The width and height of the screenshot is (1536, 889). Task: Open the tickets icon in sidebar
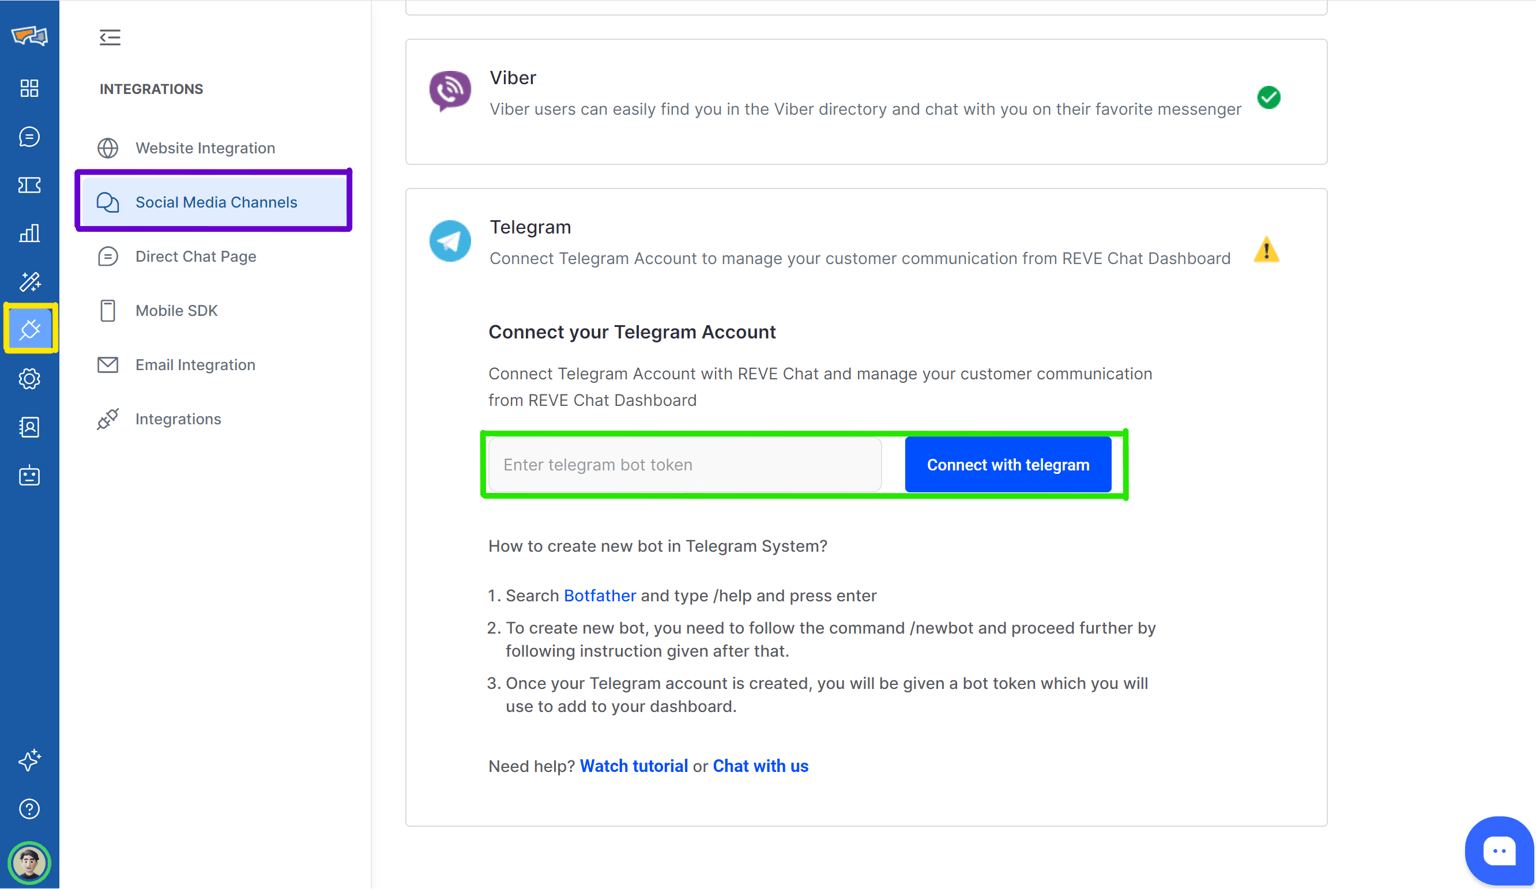(29, 185)
